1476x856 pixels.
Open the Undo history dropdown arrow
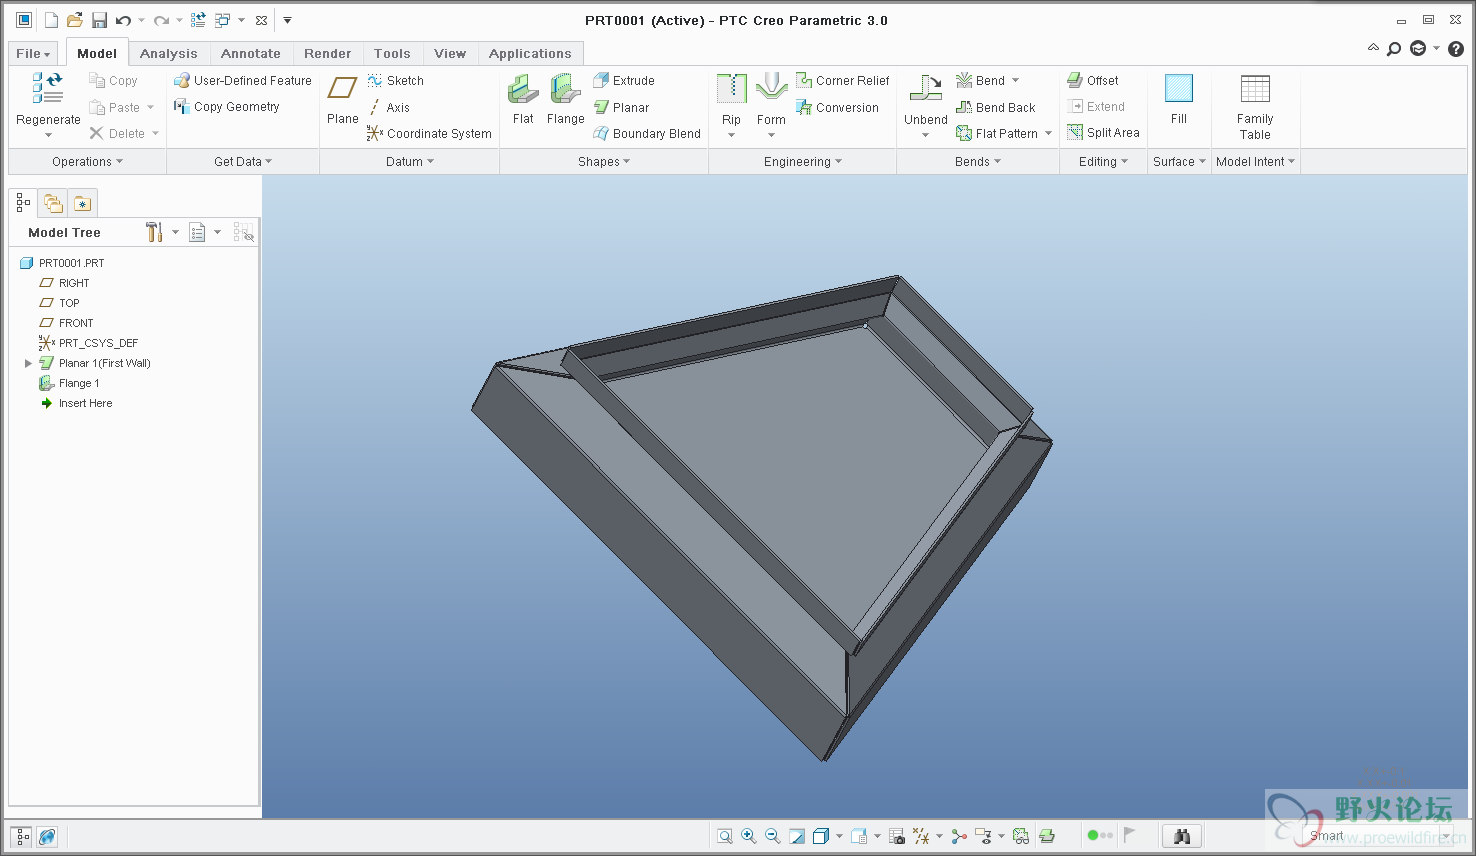[141, 20]
